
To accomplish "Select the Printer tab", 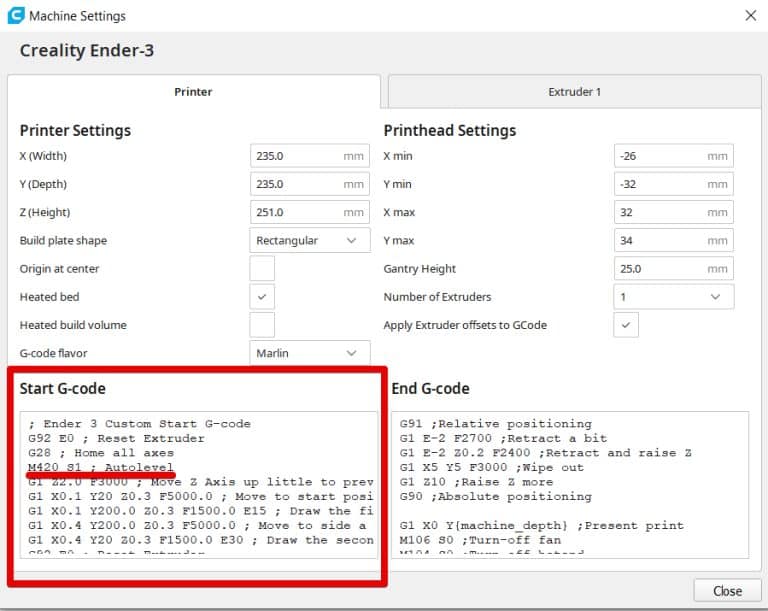I will (x=193, y=92).
